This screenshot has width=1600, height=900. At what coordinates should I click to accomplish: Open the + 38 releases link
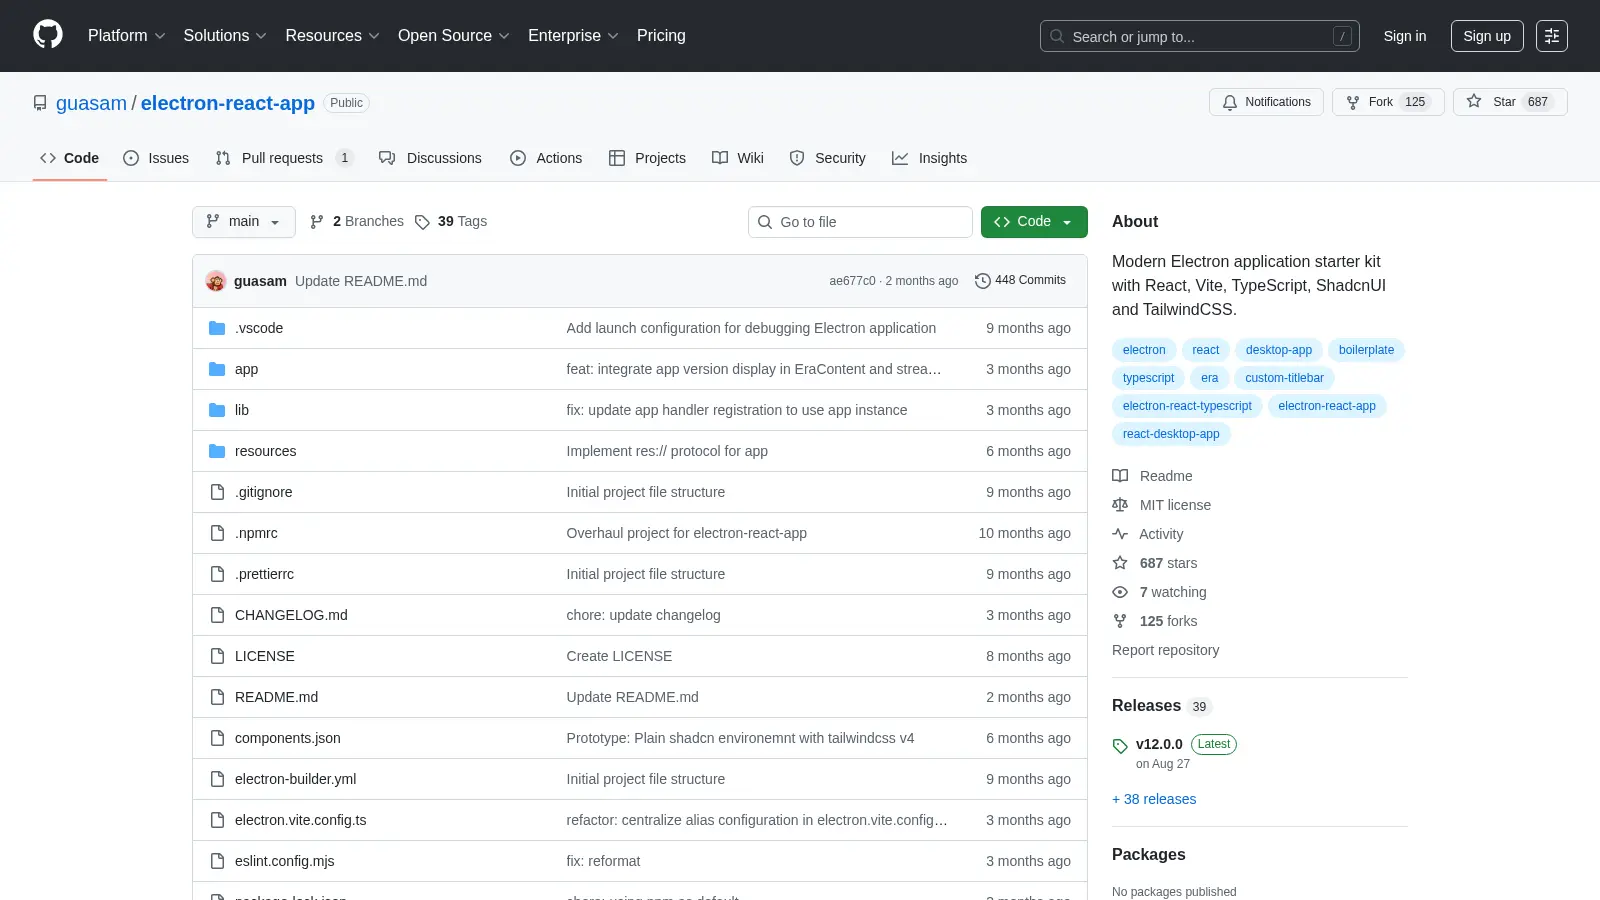pyautogui.click(x=1154, y=799)
